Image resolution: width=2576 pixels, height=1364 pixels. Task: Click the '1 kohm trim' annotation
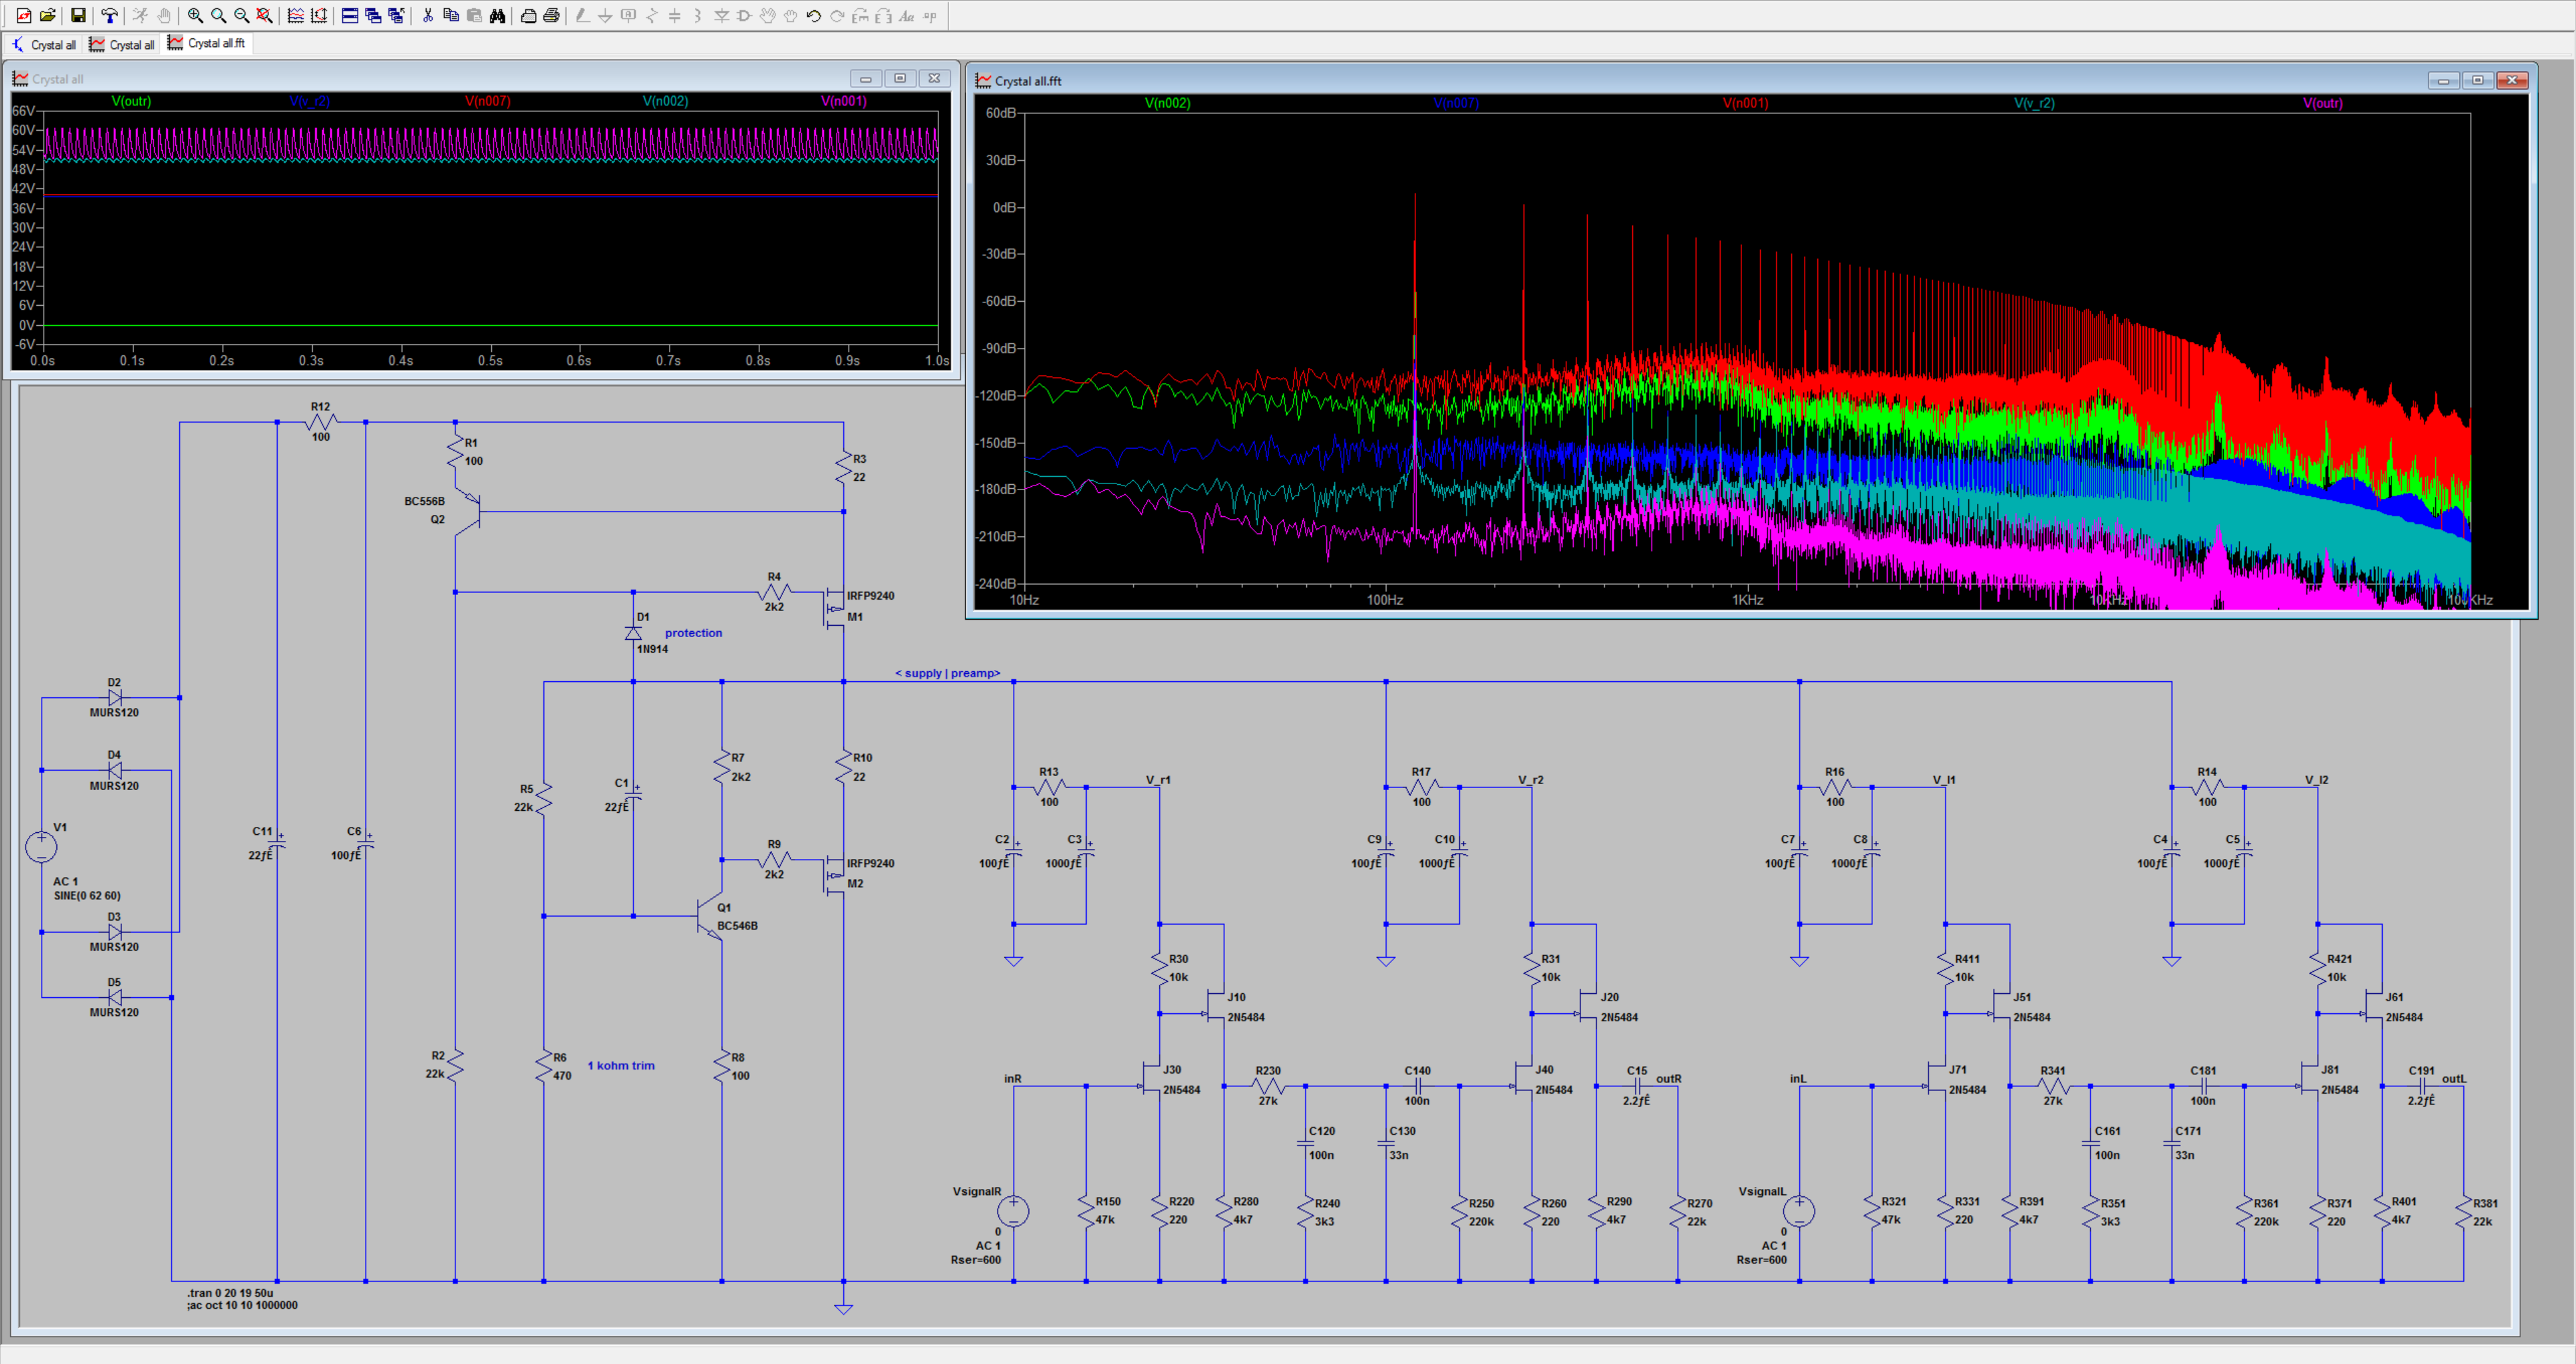(x=621, y=1065)
